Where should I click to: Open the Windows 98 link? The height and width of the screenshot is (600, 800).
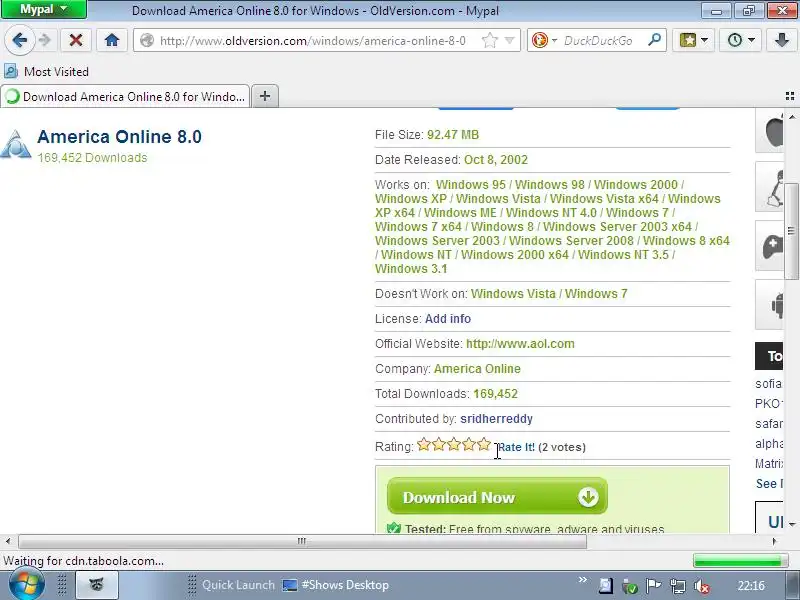click(x=549, y=185)
